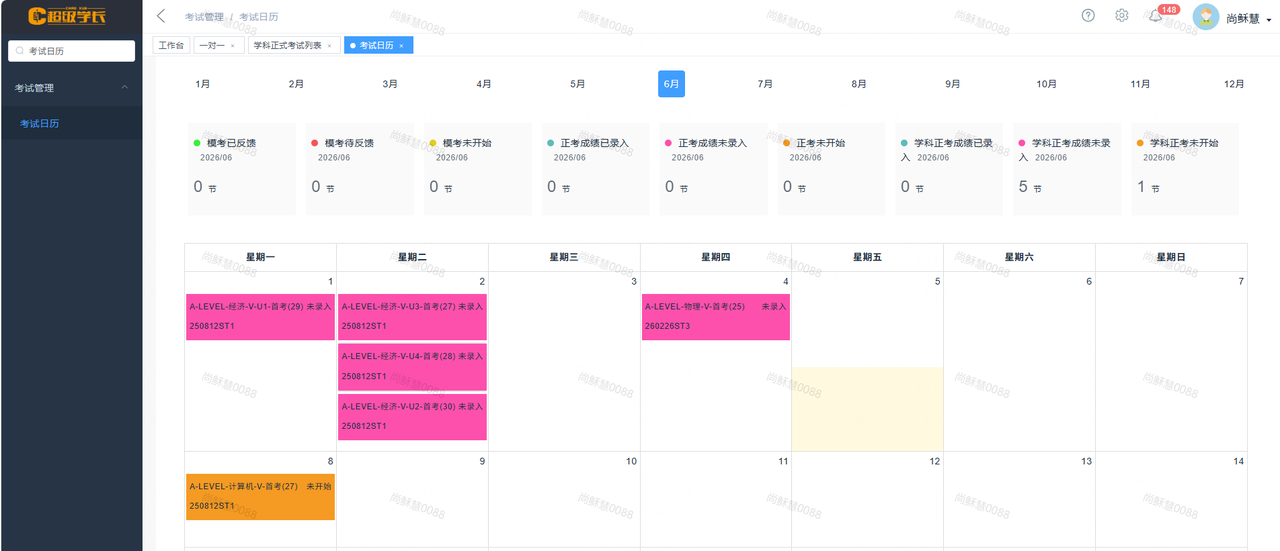Close the 考试日历 tab

pyautogui.click(x=401, y=46)
